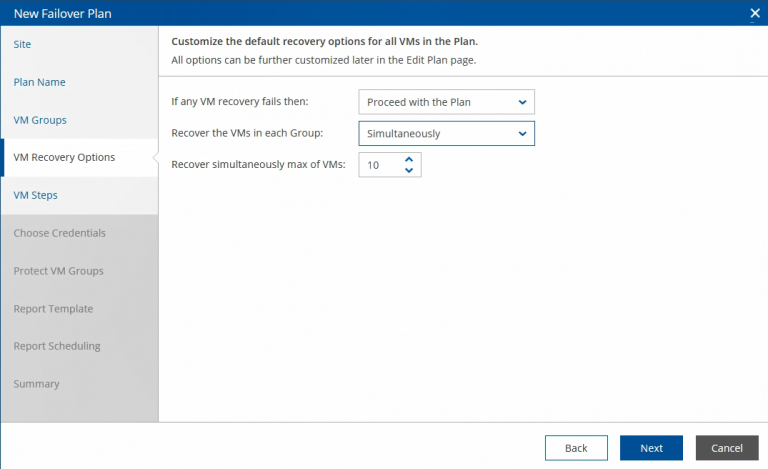Click the 'All options can be further customized' note
The image size is (768, 469).
323,60
